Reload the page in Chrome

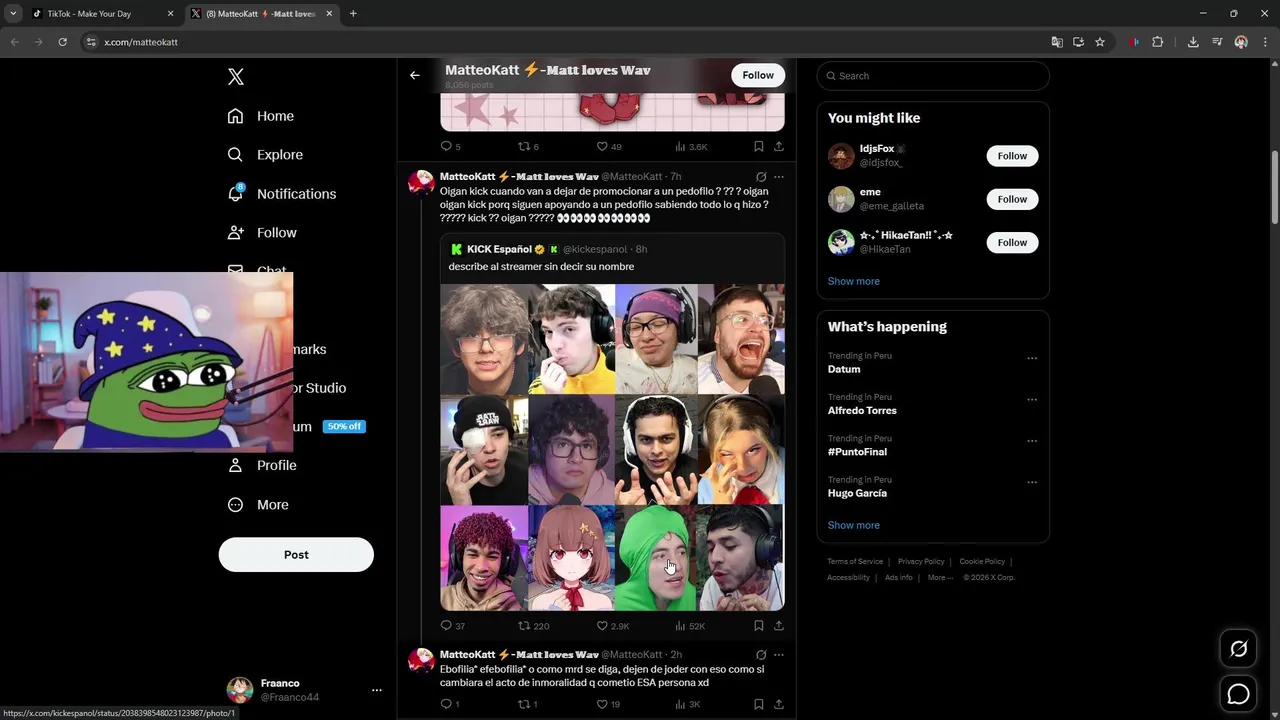click(62, 42)
